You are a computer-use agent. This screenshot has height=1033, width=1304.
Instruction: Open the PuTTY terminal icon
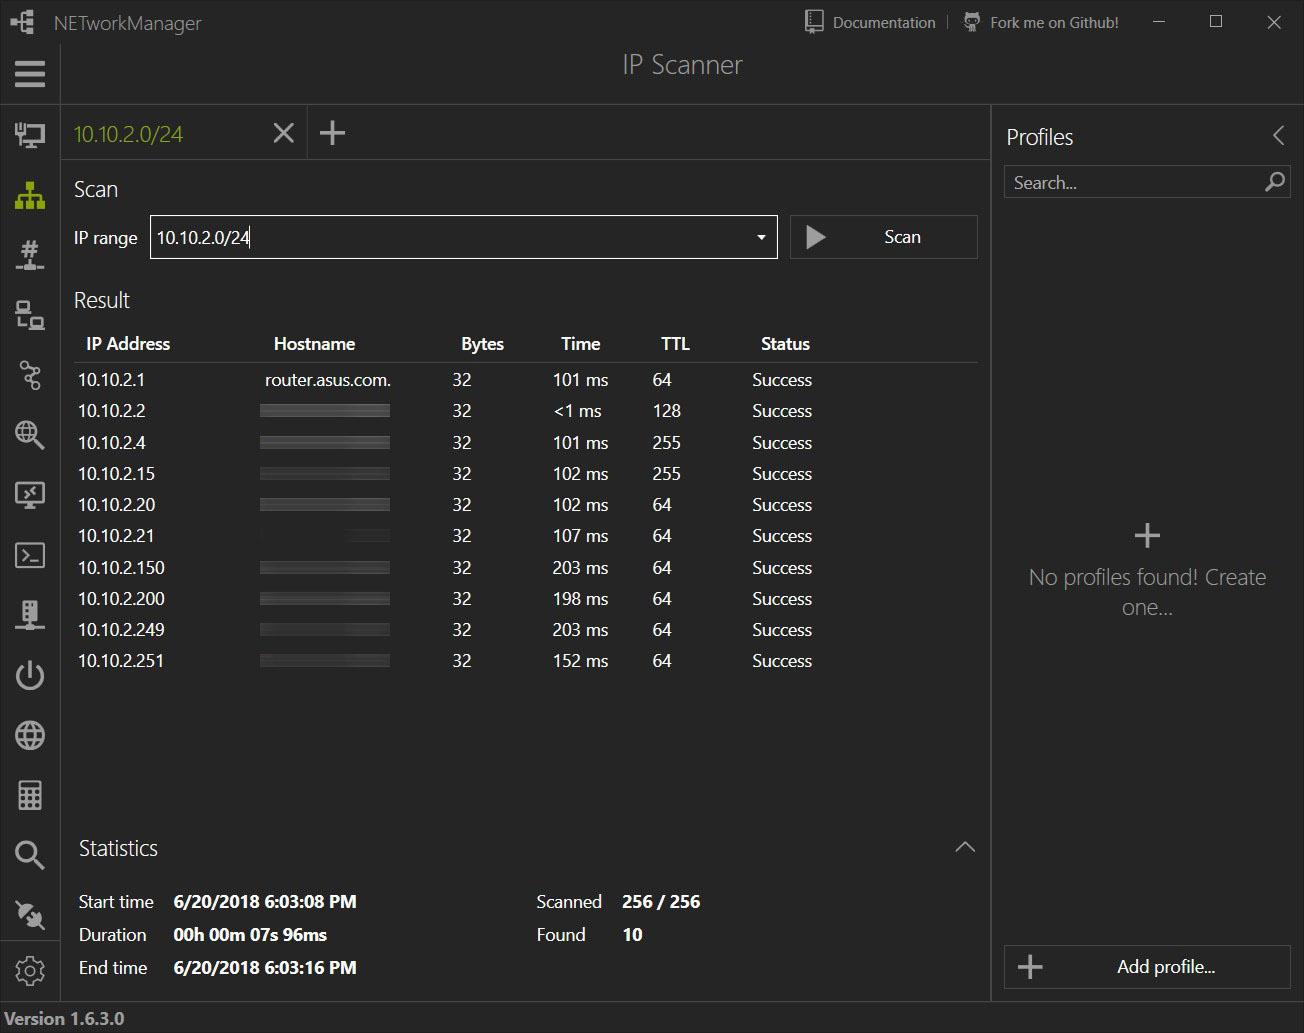pyautogui.click(x=30, y=555)
